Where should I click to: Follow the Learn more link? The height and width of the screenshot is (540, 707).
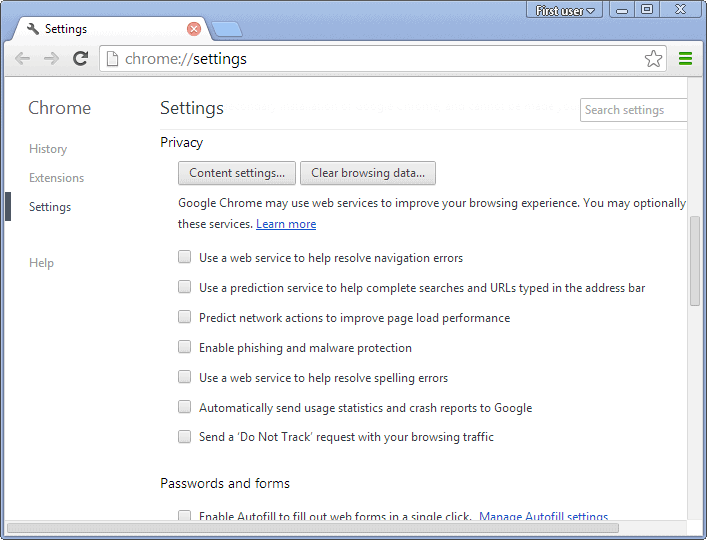(286, 224)
